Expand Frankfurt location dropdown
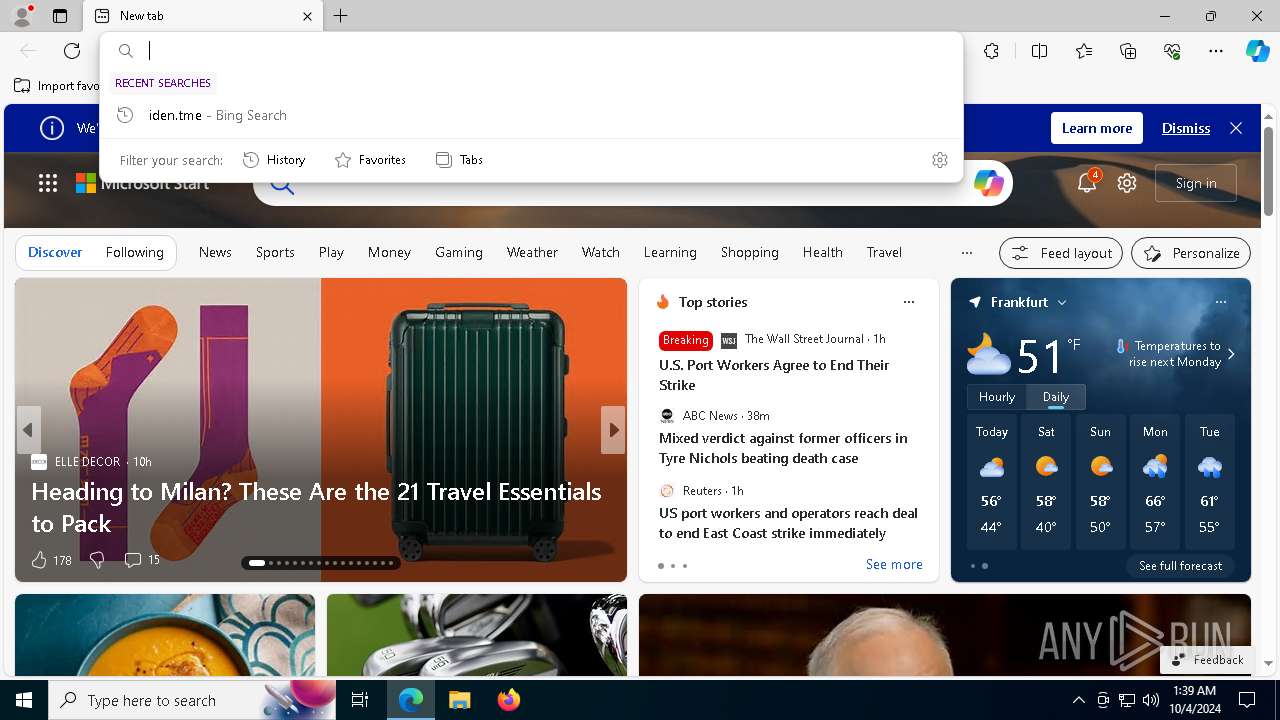This screenshot has height=720, width=1280. [1062, 302]
